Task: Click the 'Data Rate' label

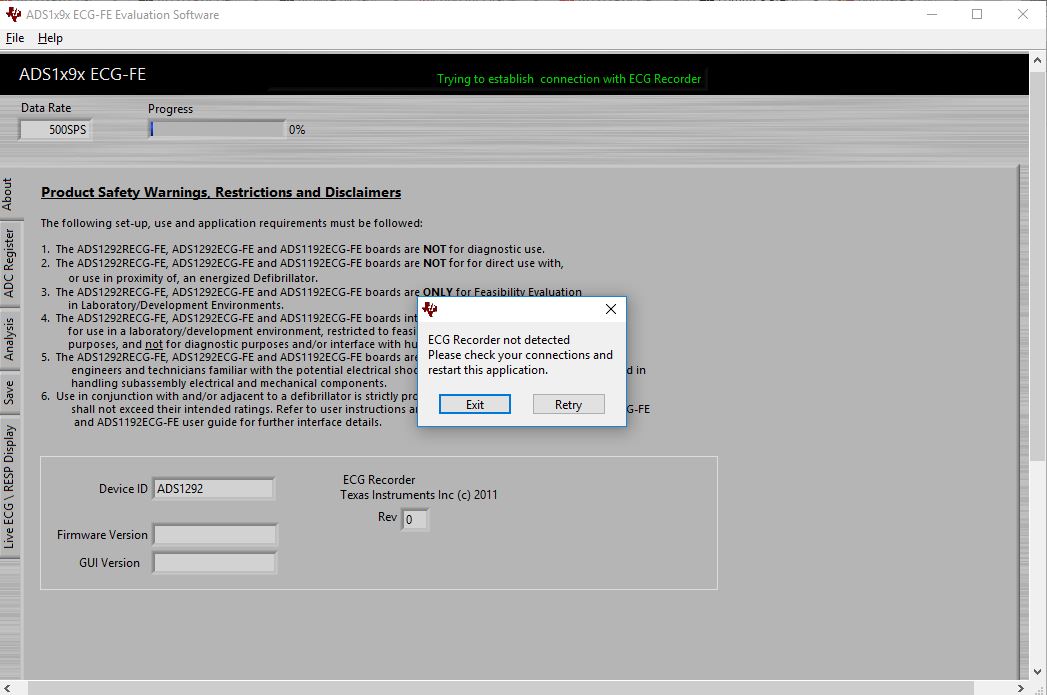Action: 46,107
